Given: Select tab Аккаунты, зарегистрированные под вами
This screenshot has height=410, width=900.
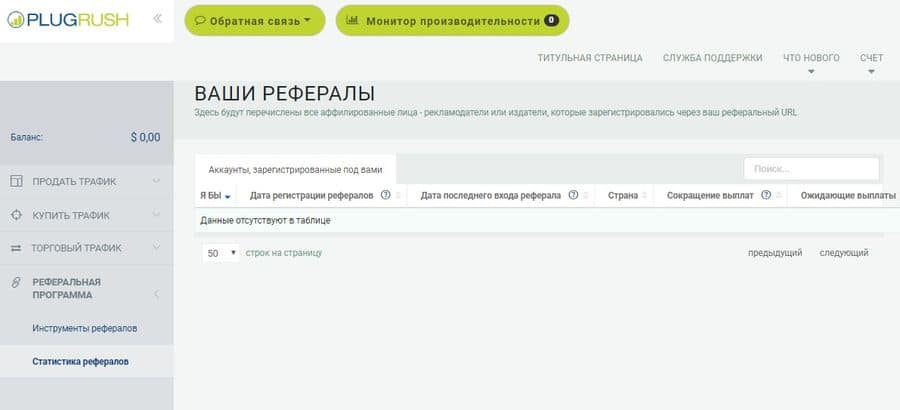Looking at the screenshot, I should point(295,170).
